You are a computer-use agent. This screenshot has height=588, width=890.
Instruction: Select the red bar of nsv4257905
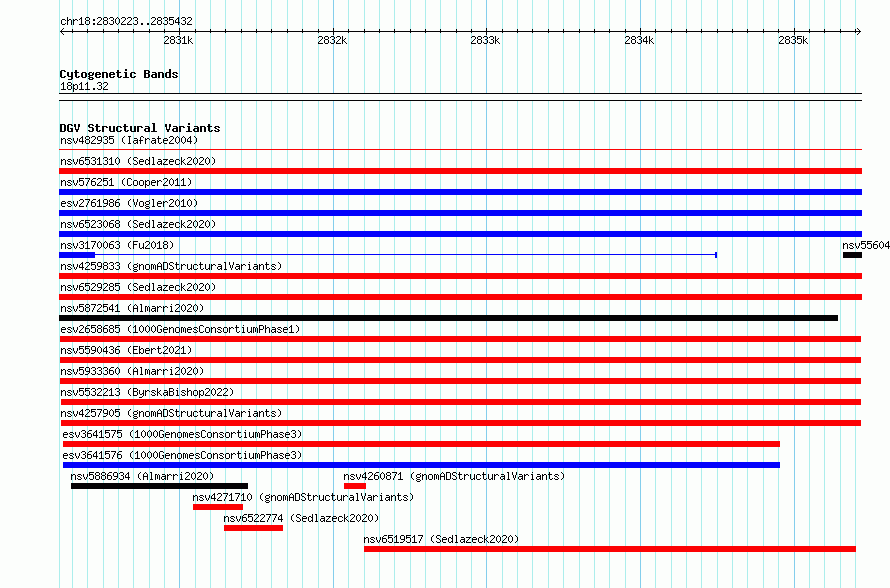pyautogui.click(x=461, y=423)
